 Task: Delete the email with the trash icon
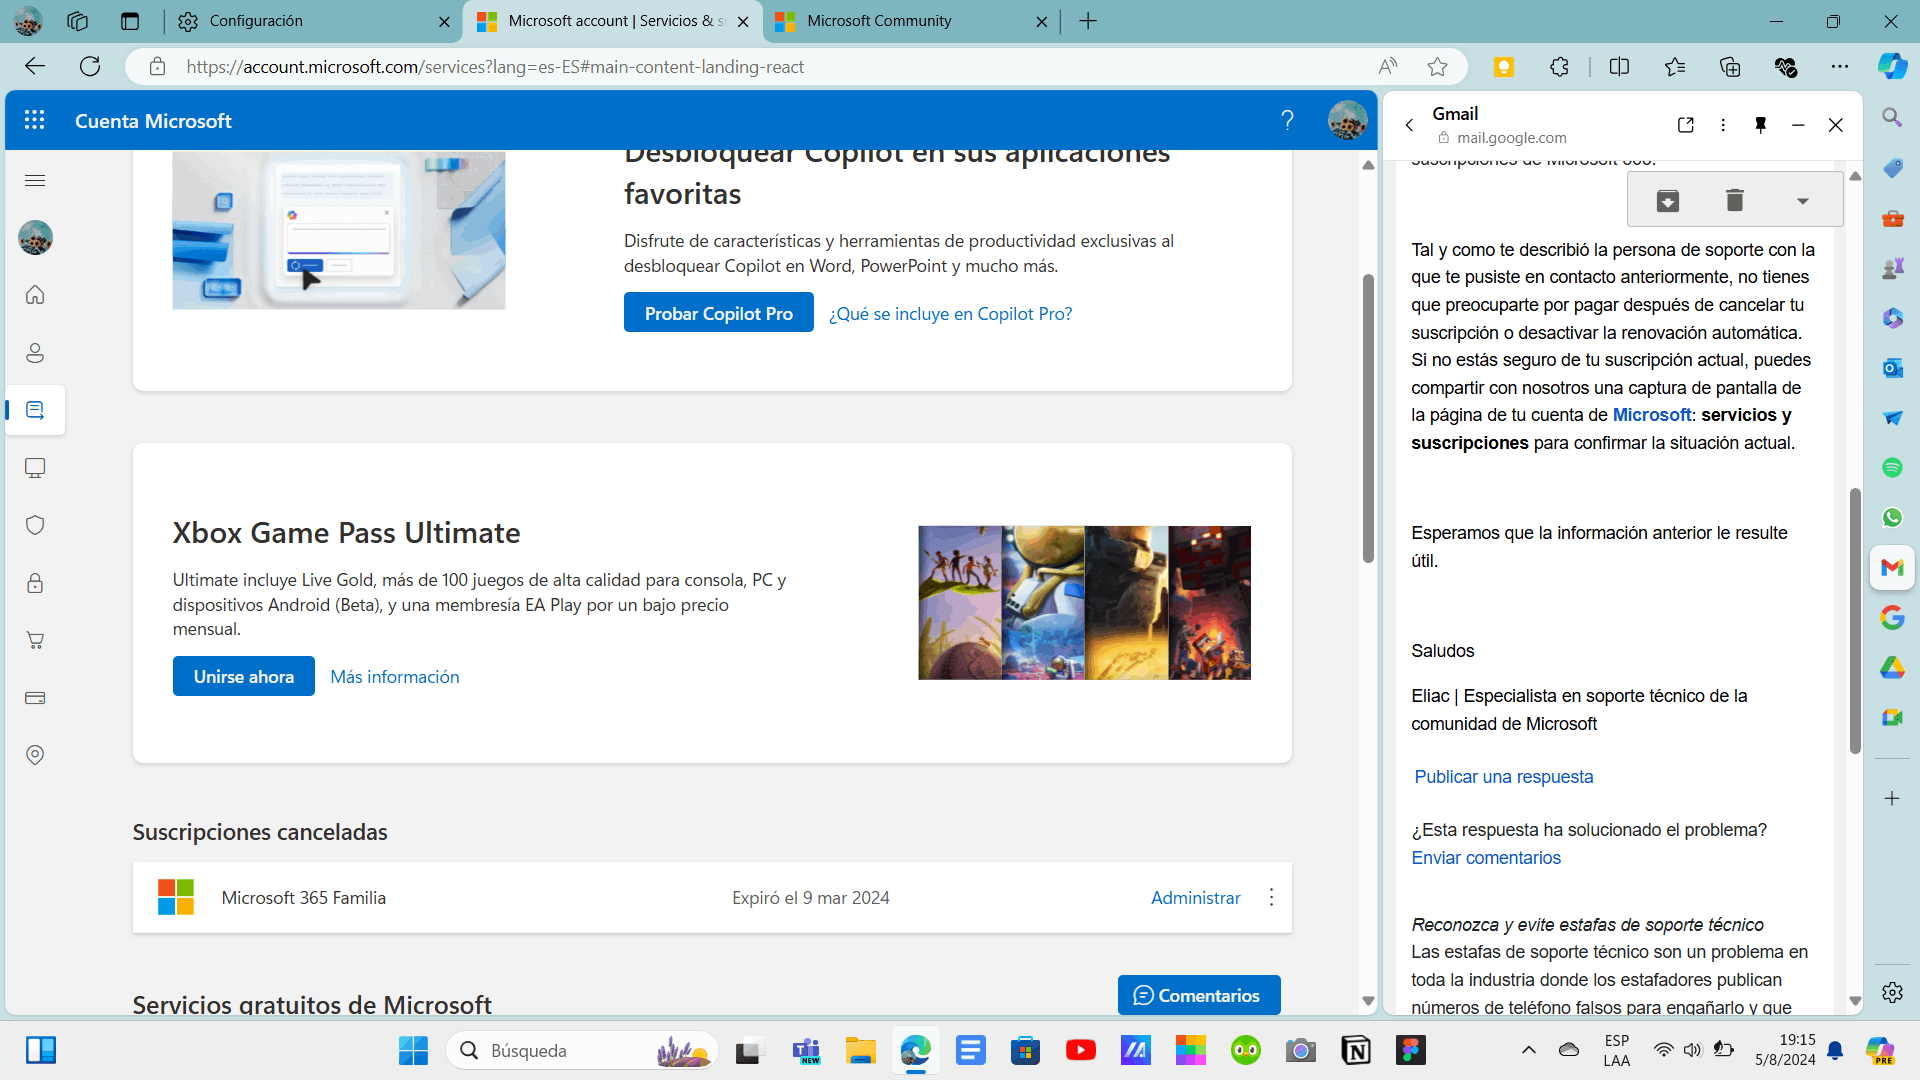(1735, 200)
